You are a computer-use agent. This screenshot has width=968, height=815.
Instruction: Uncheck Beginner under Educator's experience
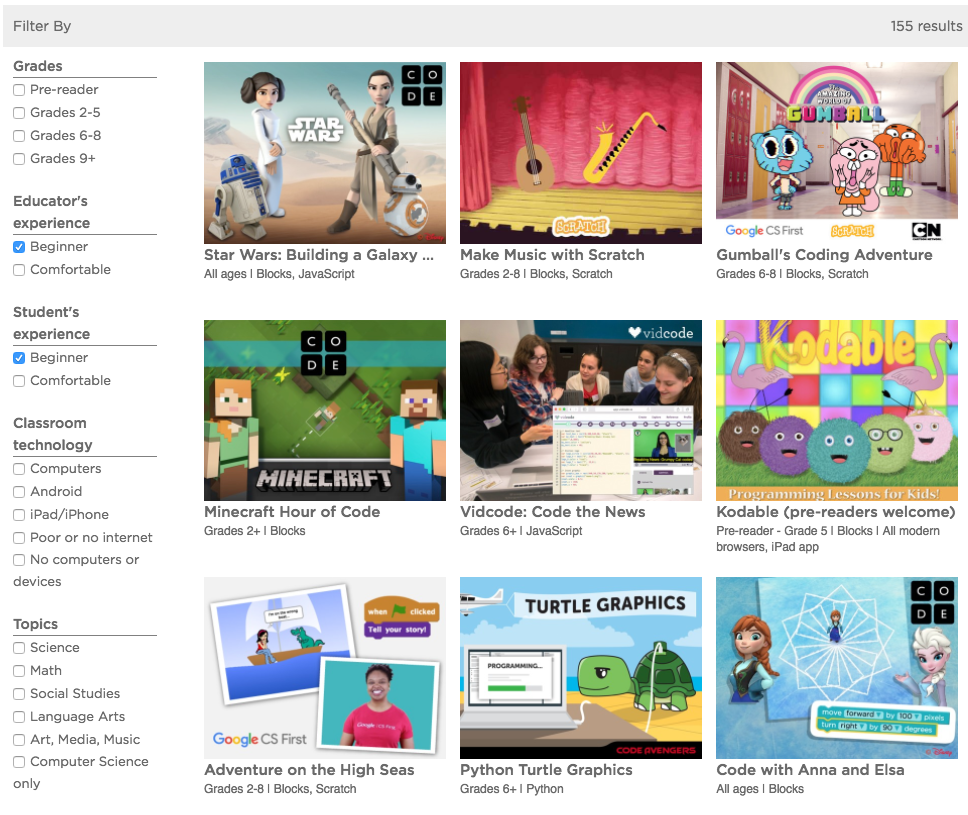point(19,247)
